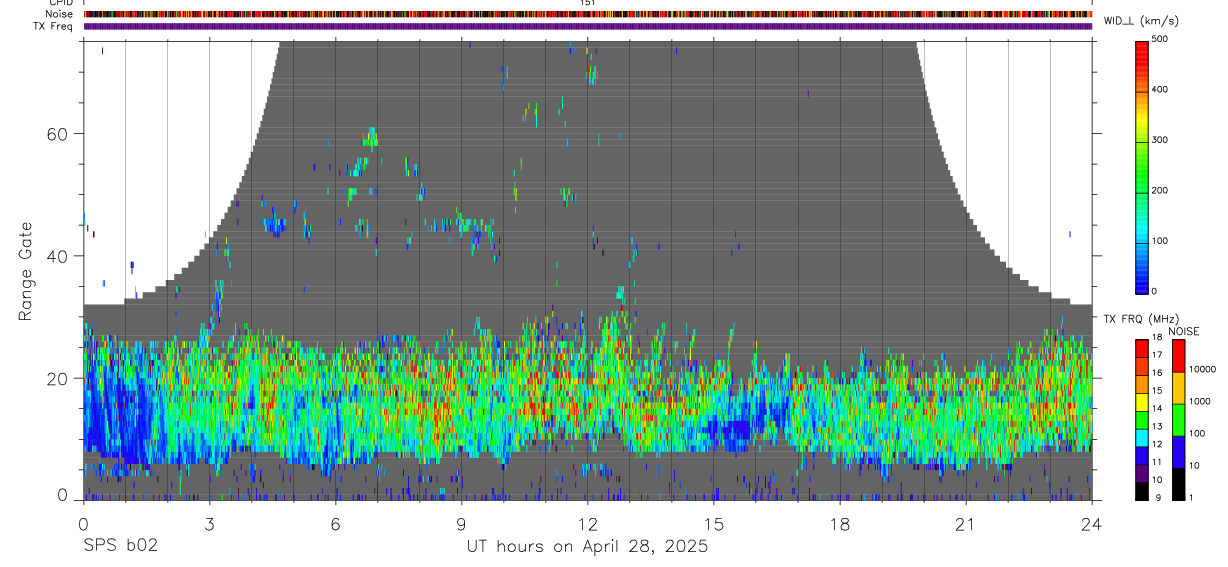Click the y-axis tick label '40'
The image size is (1228, 567).
[x=58, y=256]
